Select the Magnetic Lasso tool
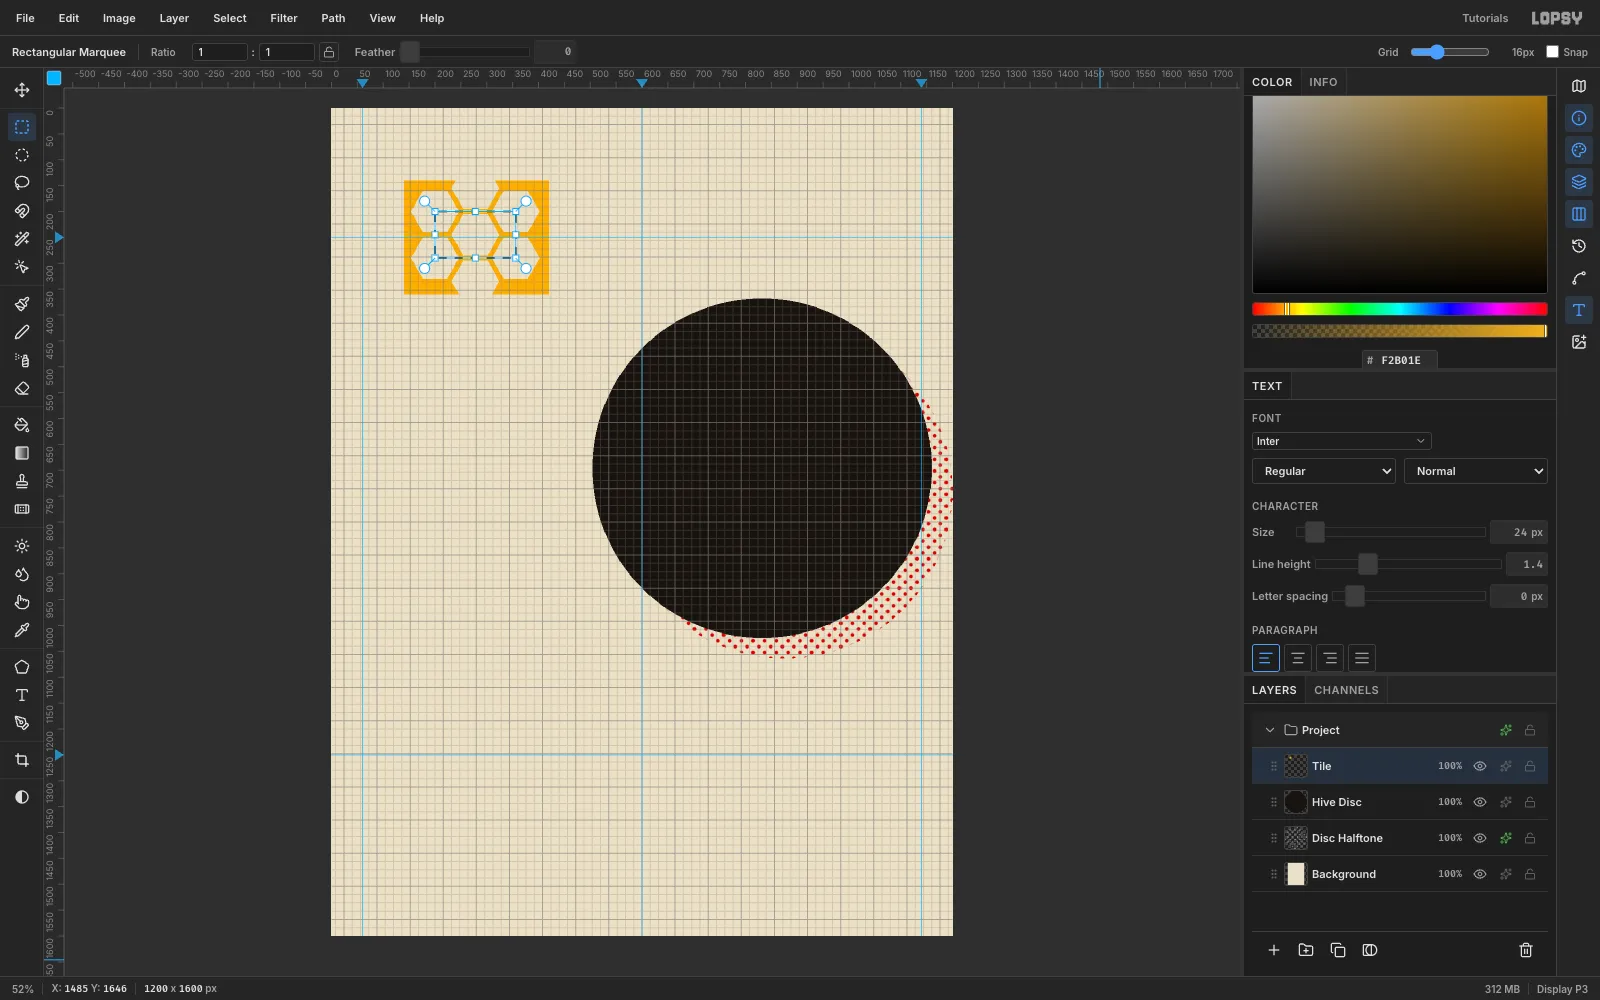The height and width of the screenshot is (1000, 1600). [x=22, y=211]
